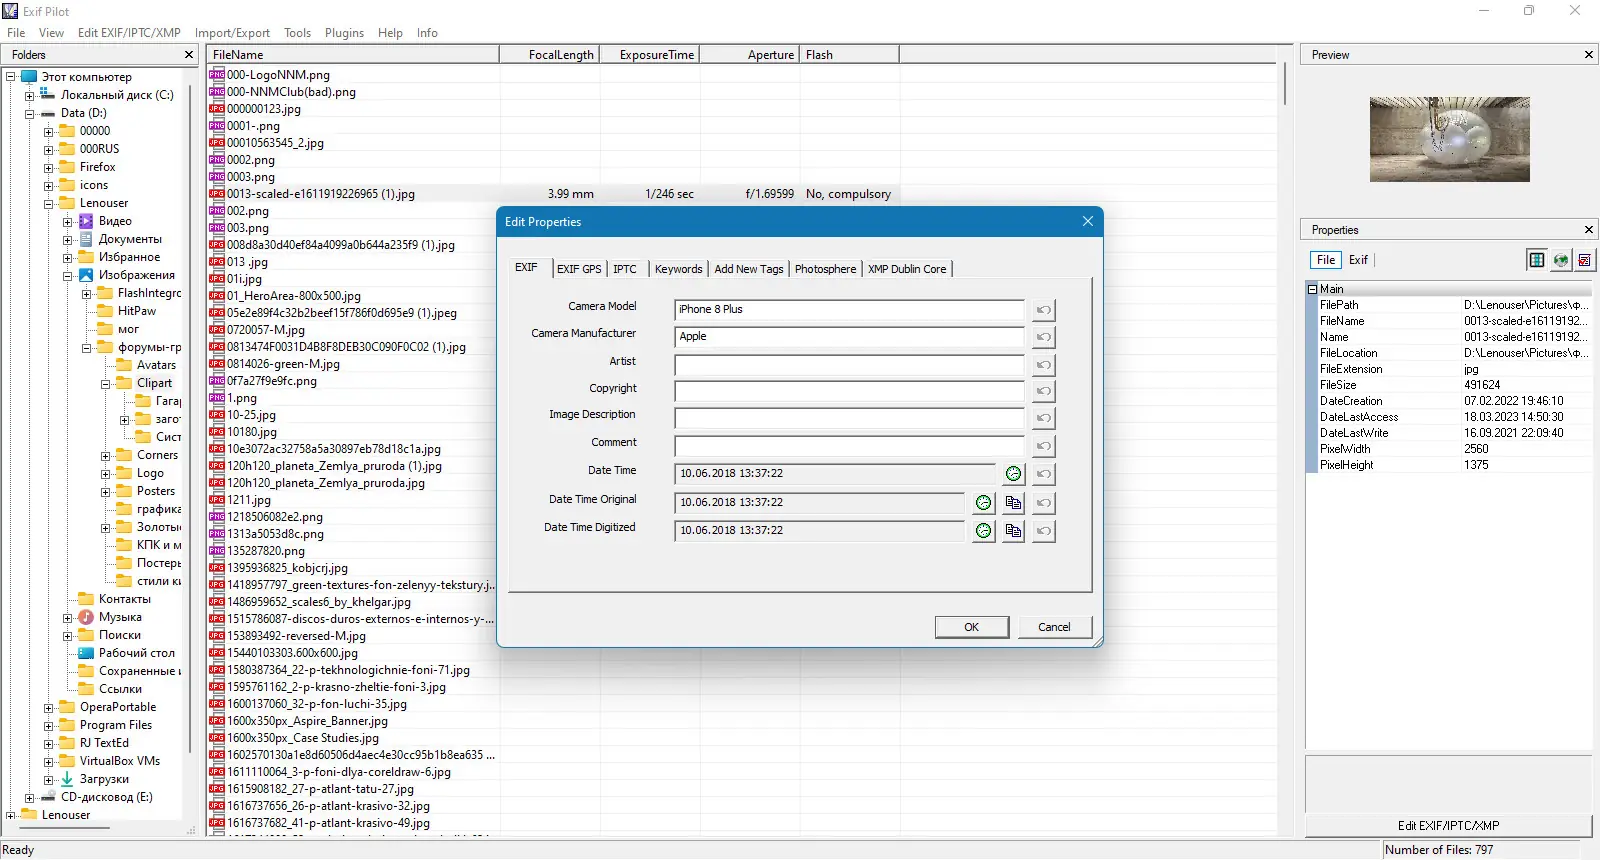Switch to the EXIF GPS tab

pyautogui.click(x=579, y=269)
